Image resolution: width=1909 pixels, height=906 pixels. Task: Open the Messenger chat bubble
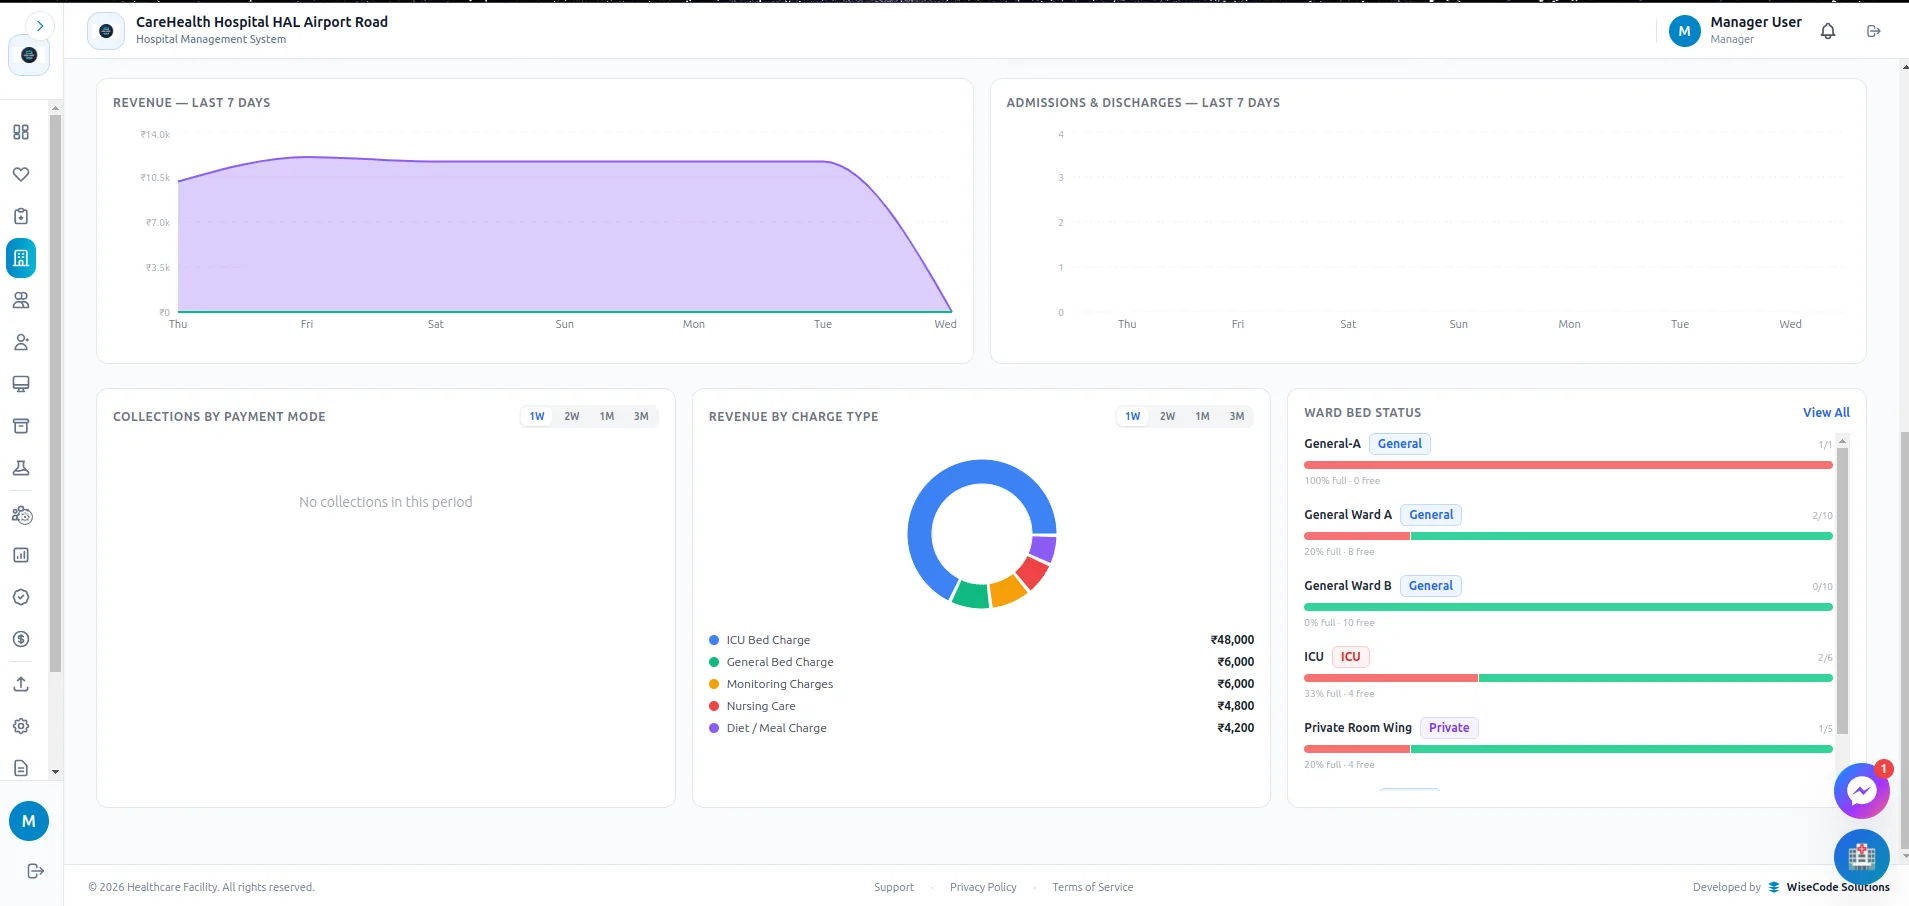coord(1861,792)
